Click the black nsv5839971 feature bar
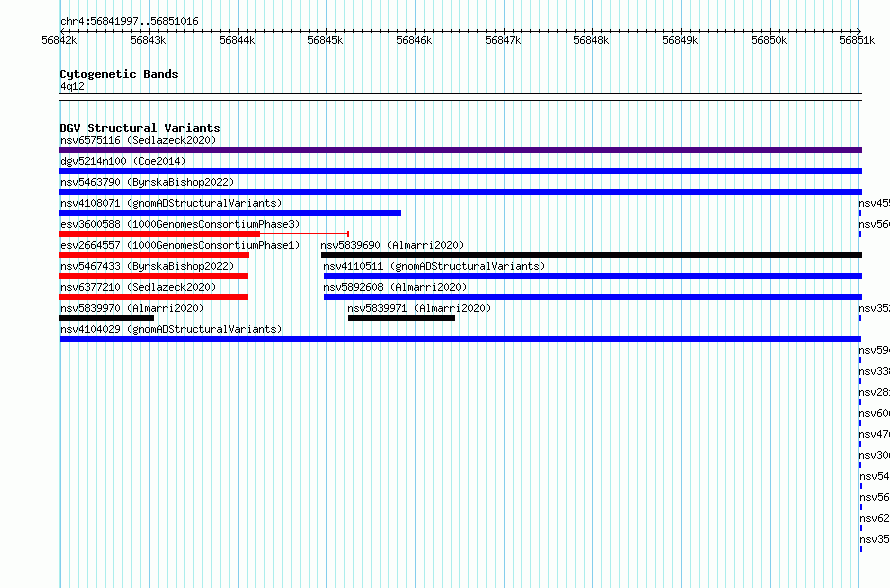 pos(401,318)
